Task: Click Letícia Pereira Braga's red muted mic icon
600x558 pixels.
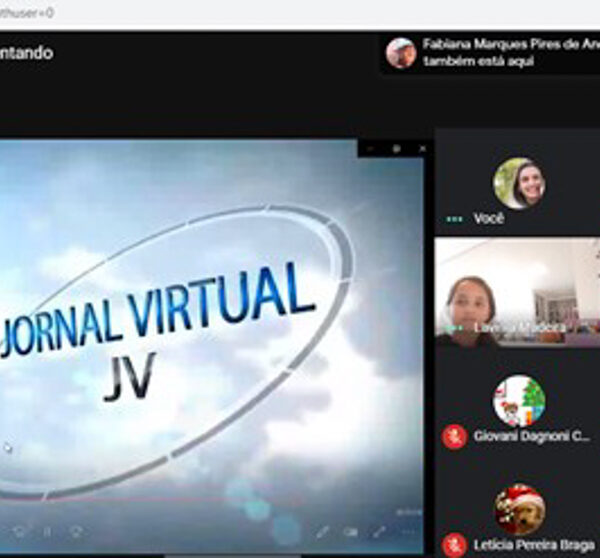Action: click(x=454, y=545)
